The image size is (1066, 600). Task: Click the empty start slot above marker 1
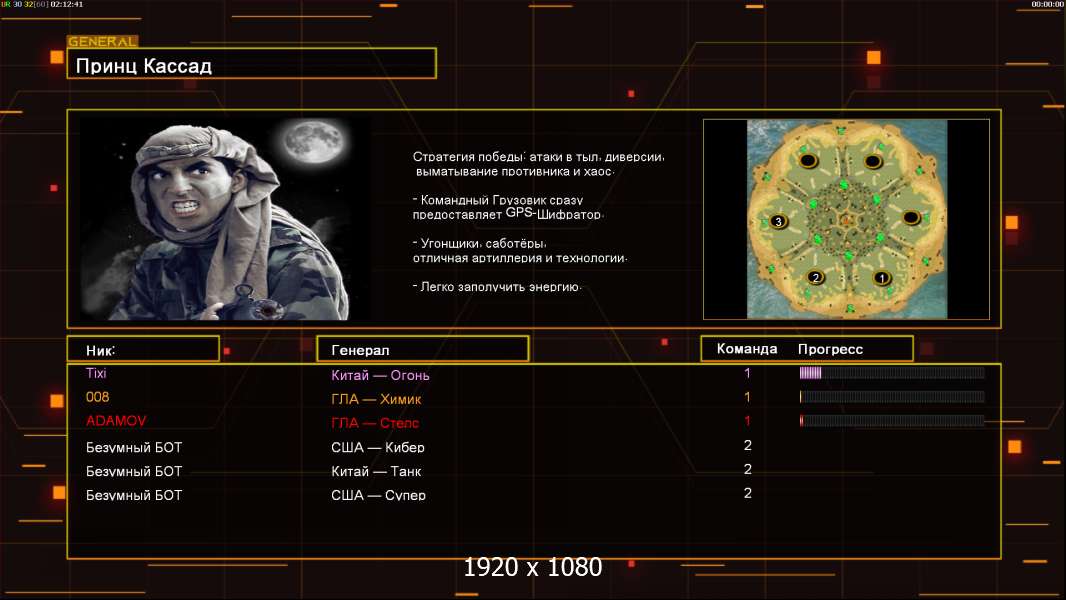873,161
